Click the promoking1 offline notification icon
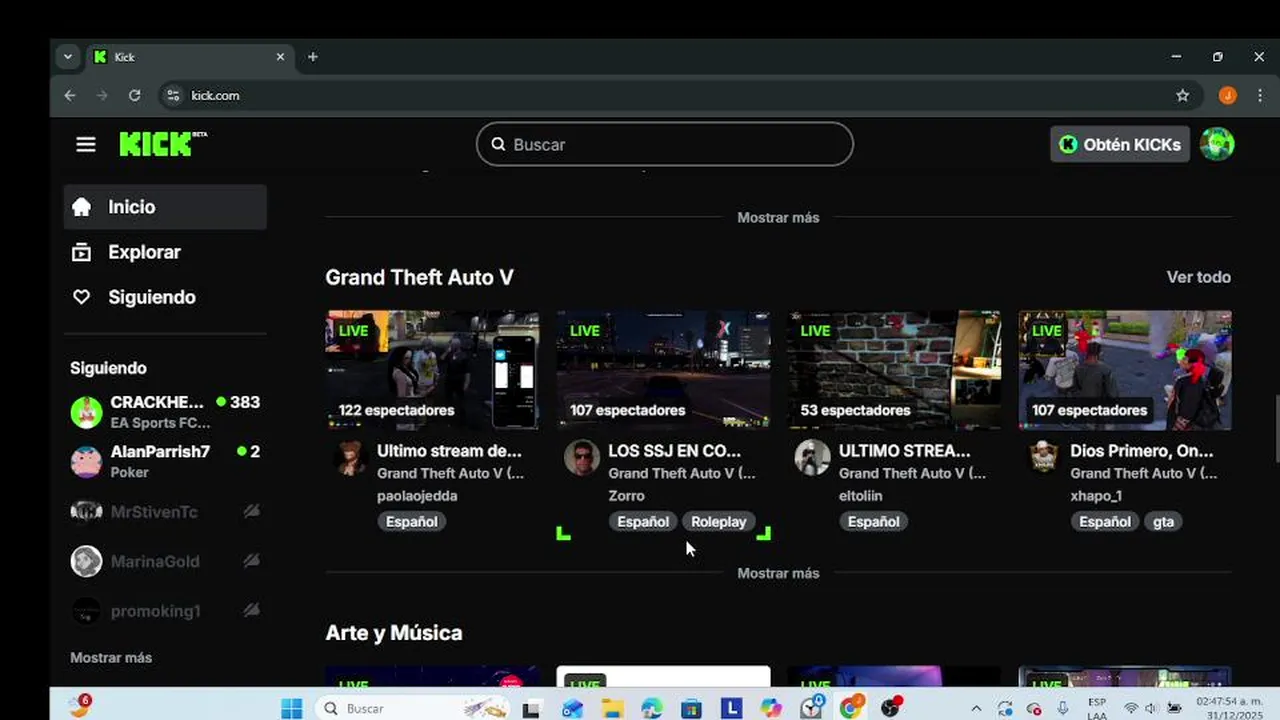 (252, 610)
